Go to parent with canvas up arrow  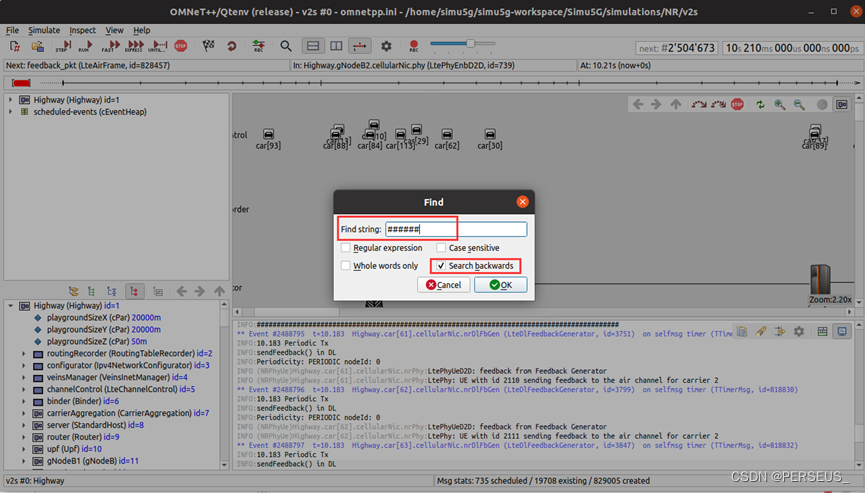676,104
